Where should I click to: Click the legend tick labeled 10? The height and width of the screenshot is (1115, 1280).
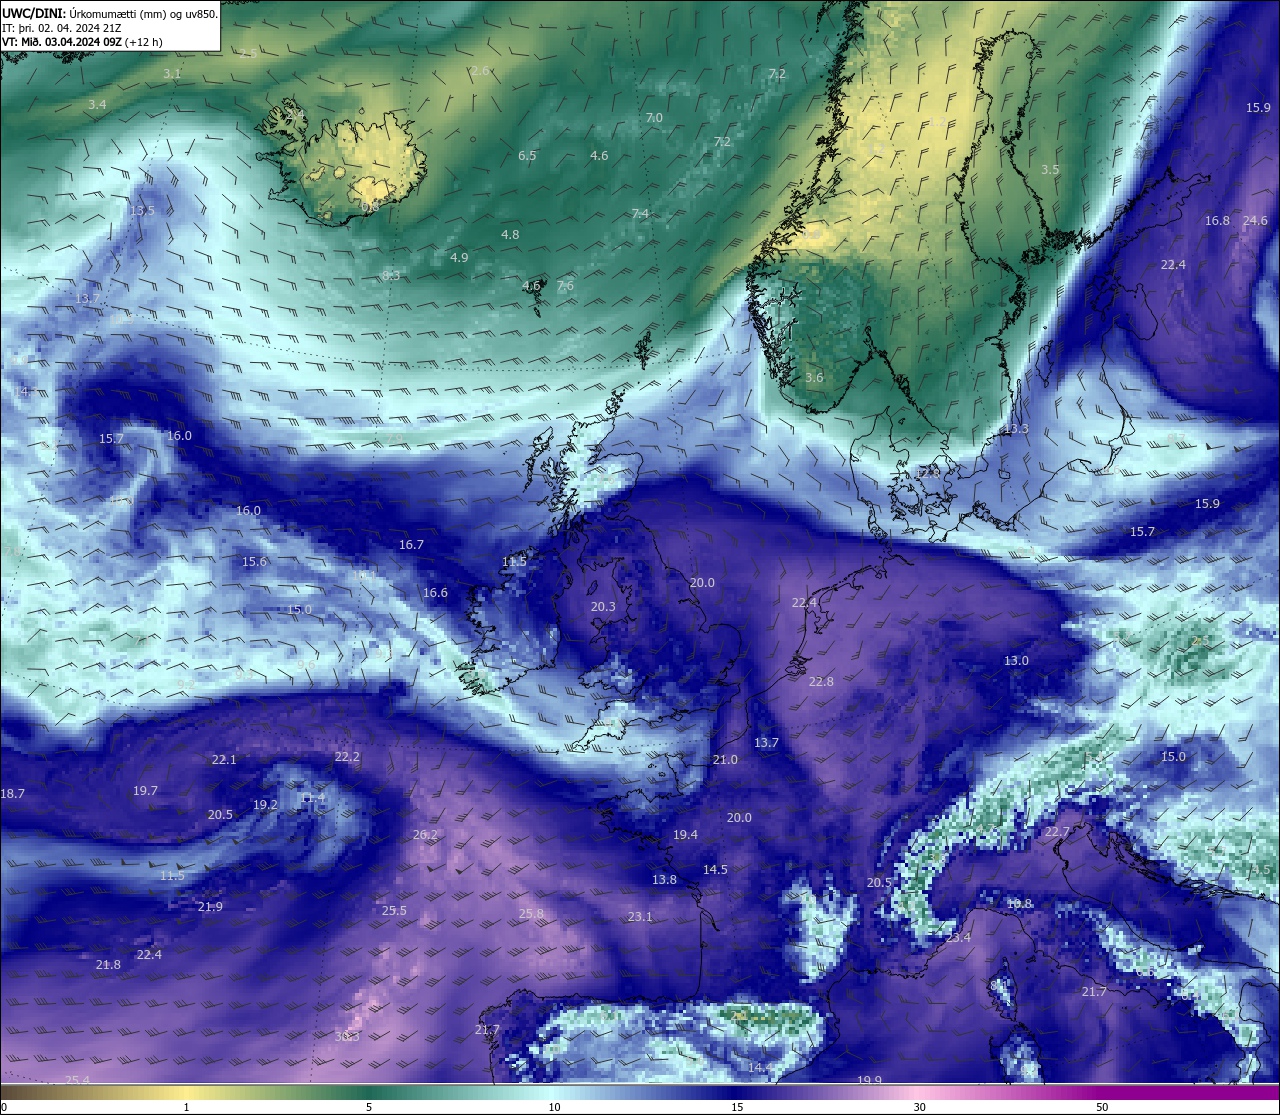[x=554, y=1107]
